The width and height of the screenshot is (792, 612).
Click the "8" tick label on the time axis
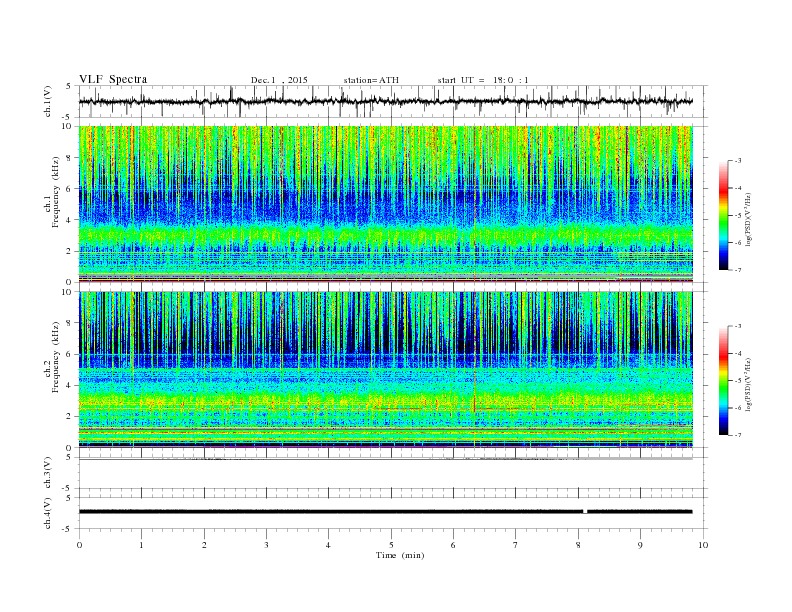pyautogui.click(x=578, y=545)
